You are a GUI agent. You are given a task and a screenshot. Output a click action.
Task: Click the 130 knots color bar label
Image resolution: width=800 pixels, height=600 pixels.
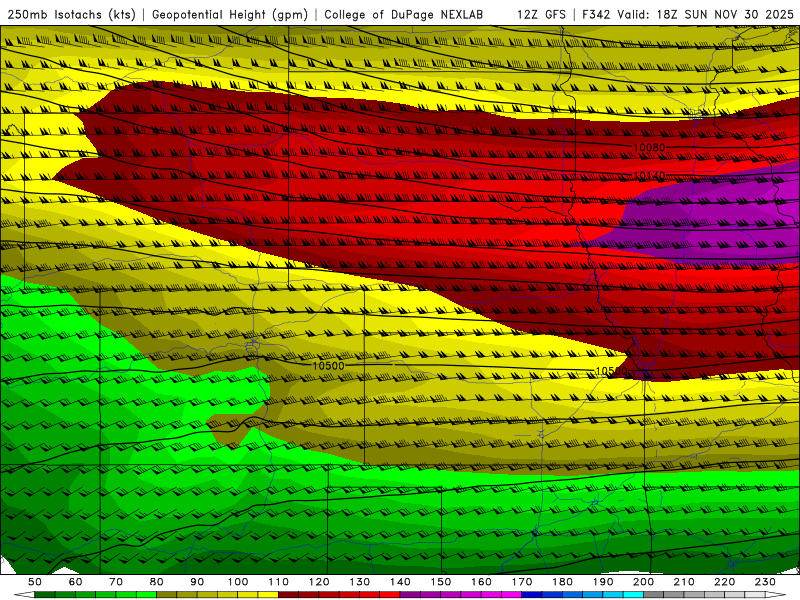pos(360,582)
